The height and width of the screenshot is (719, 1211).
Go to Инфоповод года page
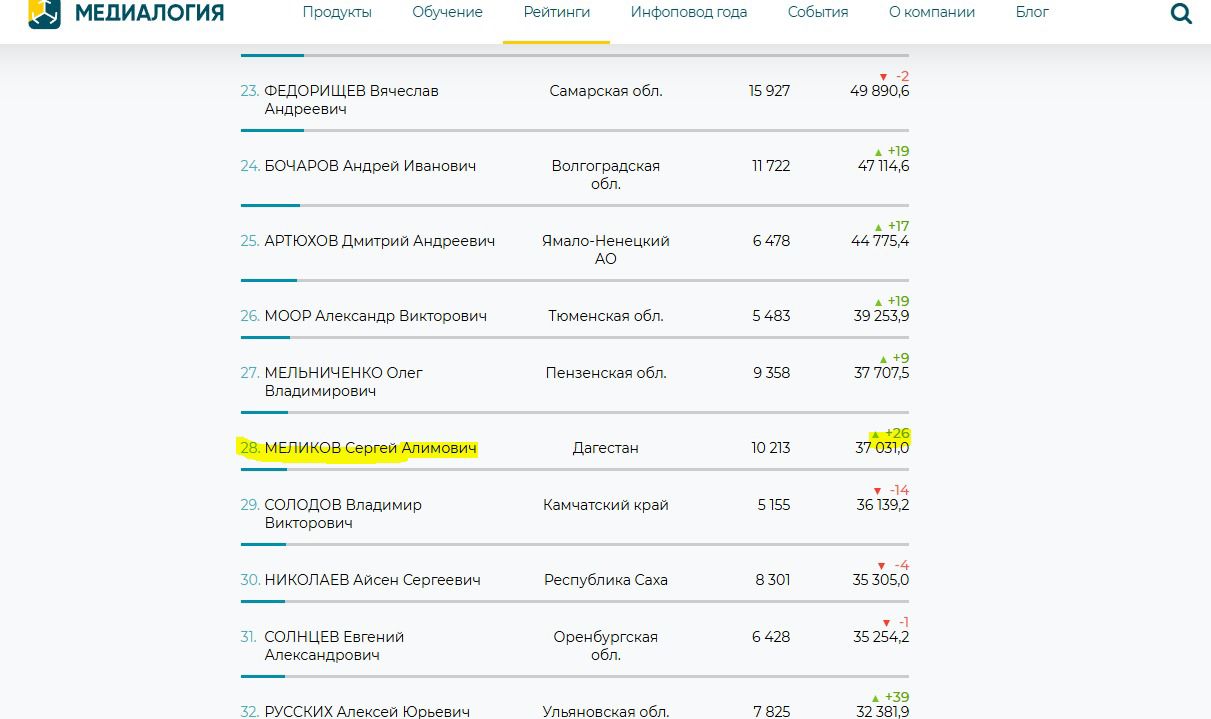(688, 12)
